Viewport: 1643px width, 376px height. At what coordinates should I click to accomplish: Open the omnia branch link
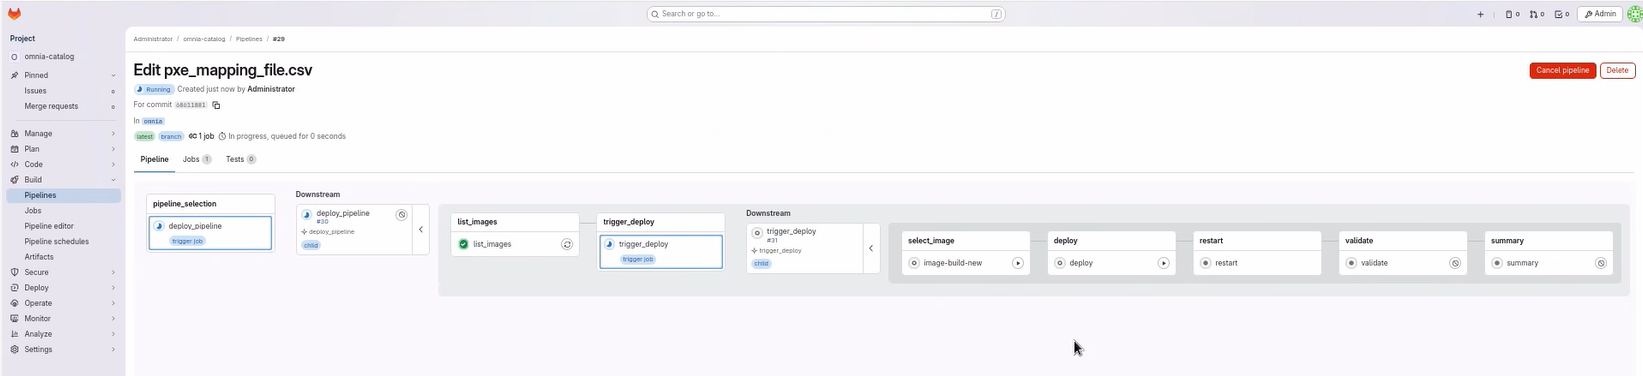click(153, 121)
